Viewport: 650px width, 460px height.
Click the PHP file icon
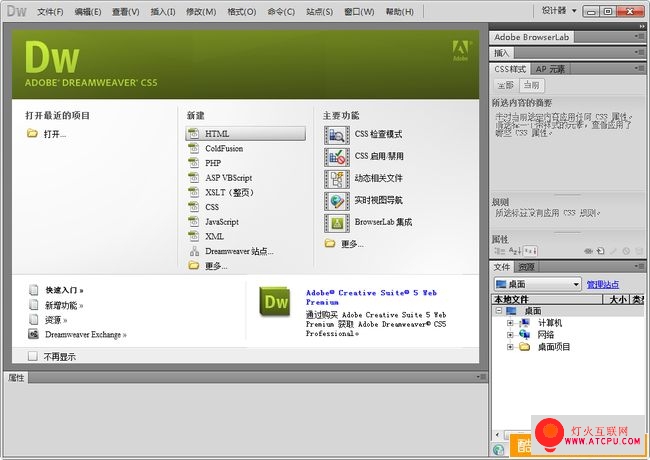pyautogui.click(x=193, y=163)
